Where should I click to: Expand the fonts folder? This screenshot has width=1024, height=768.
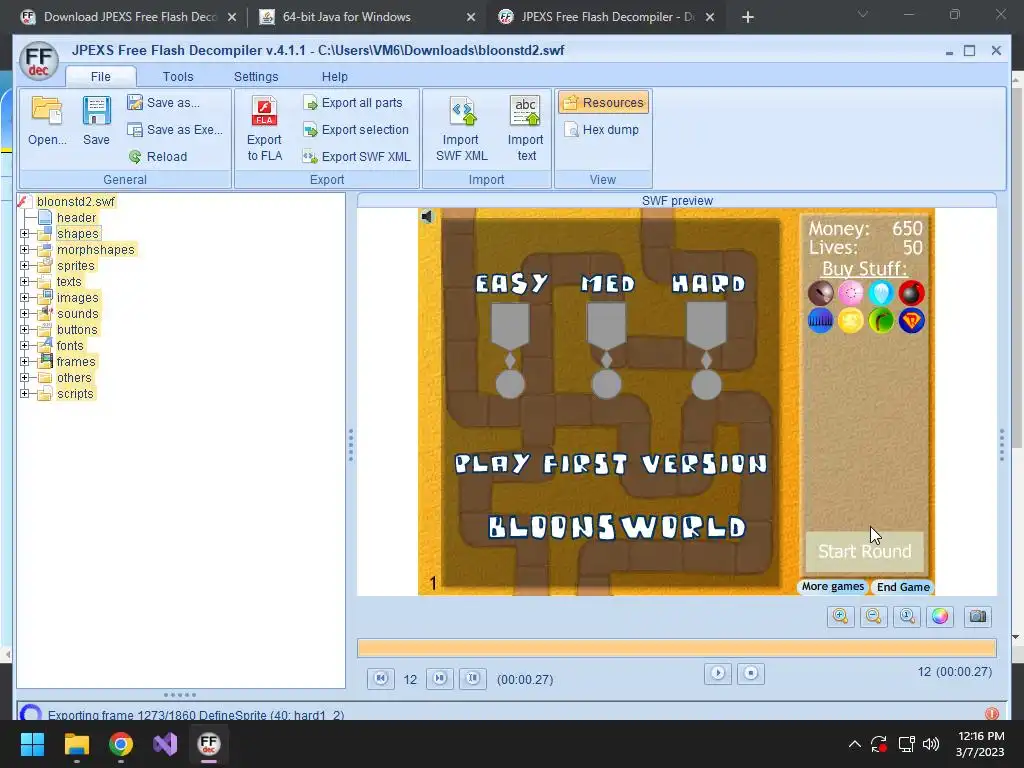tap(25, 345)
